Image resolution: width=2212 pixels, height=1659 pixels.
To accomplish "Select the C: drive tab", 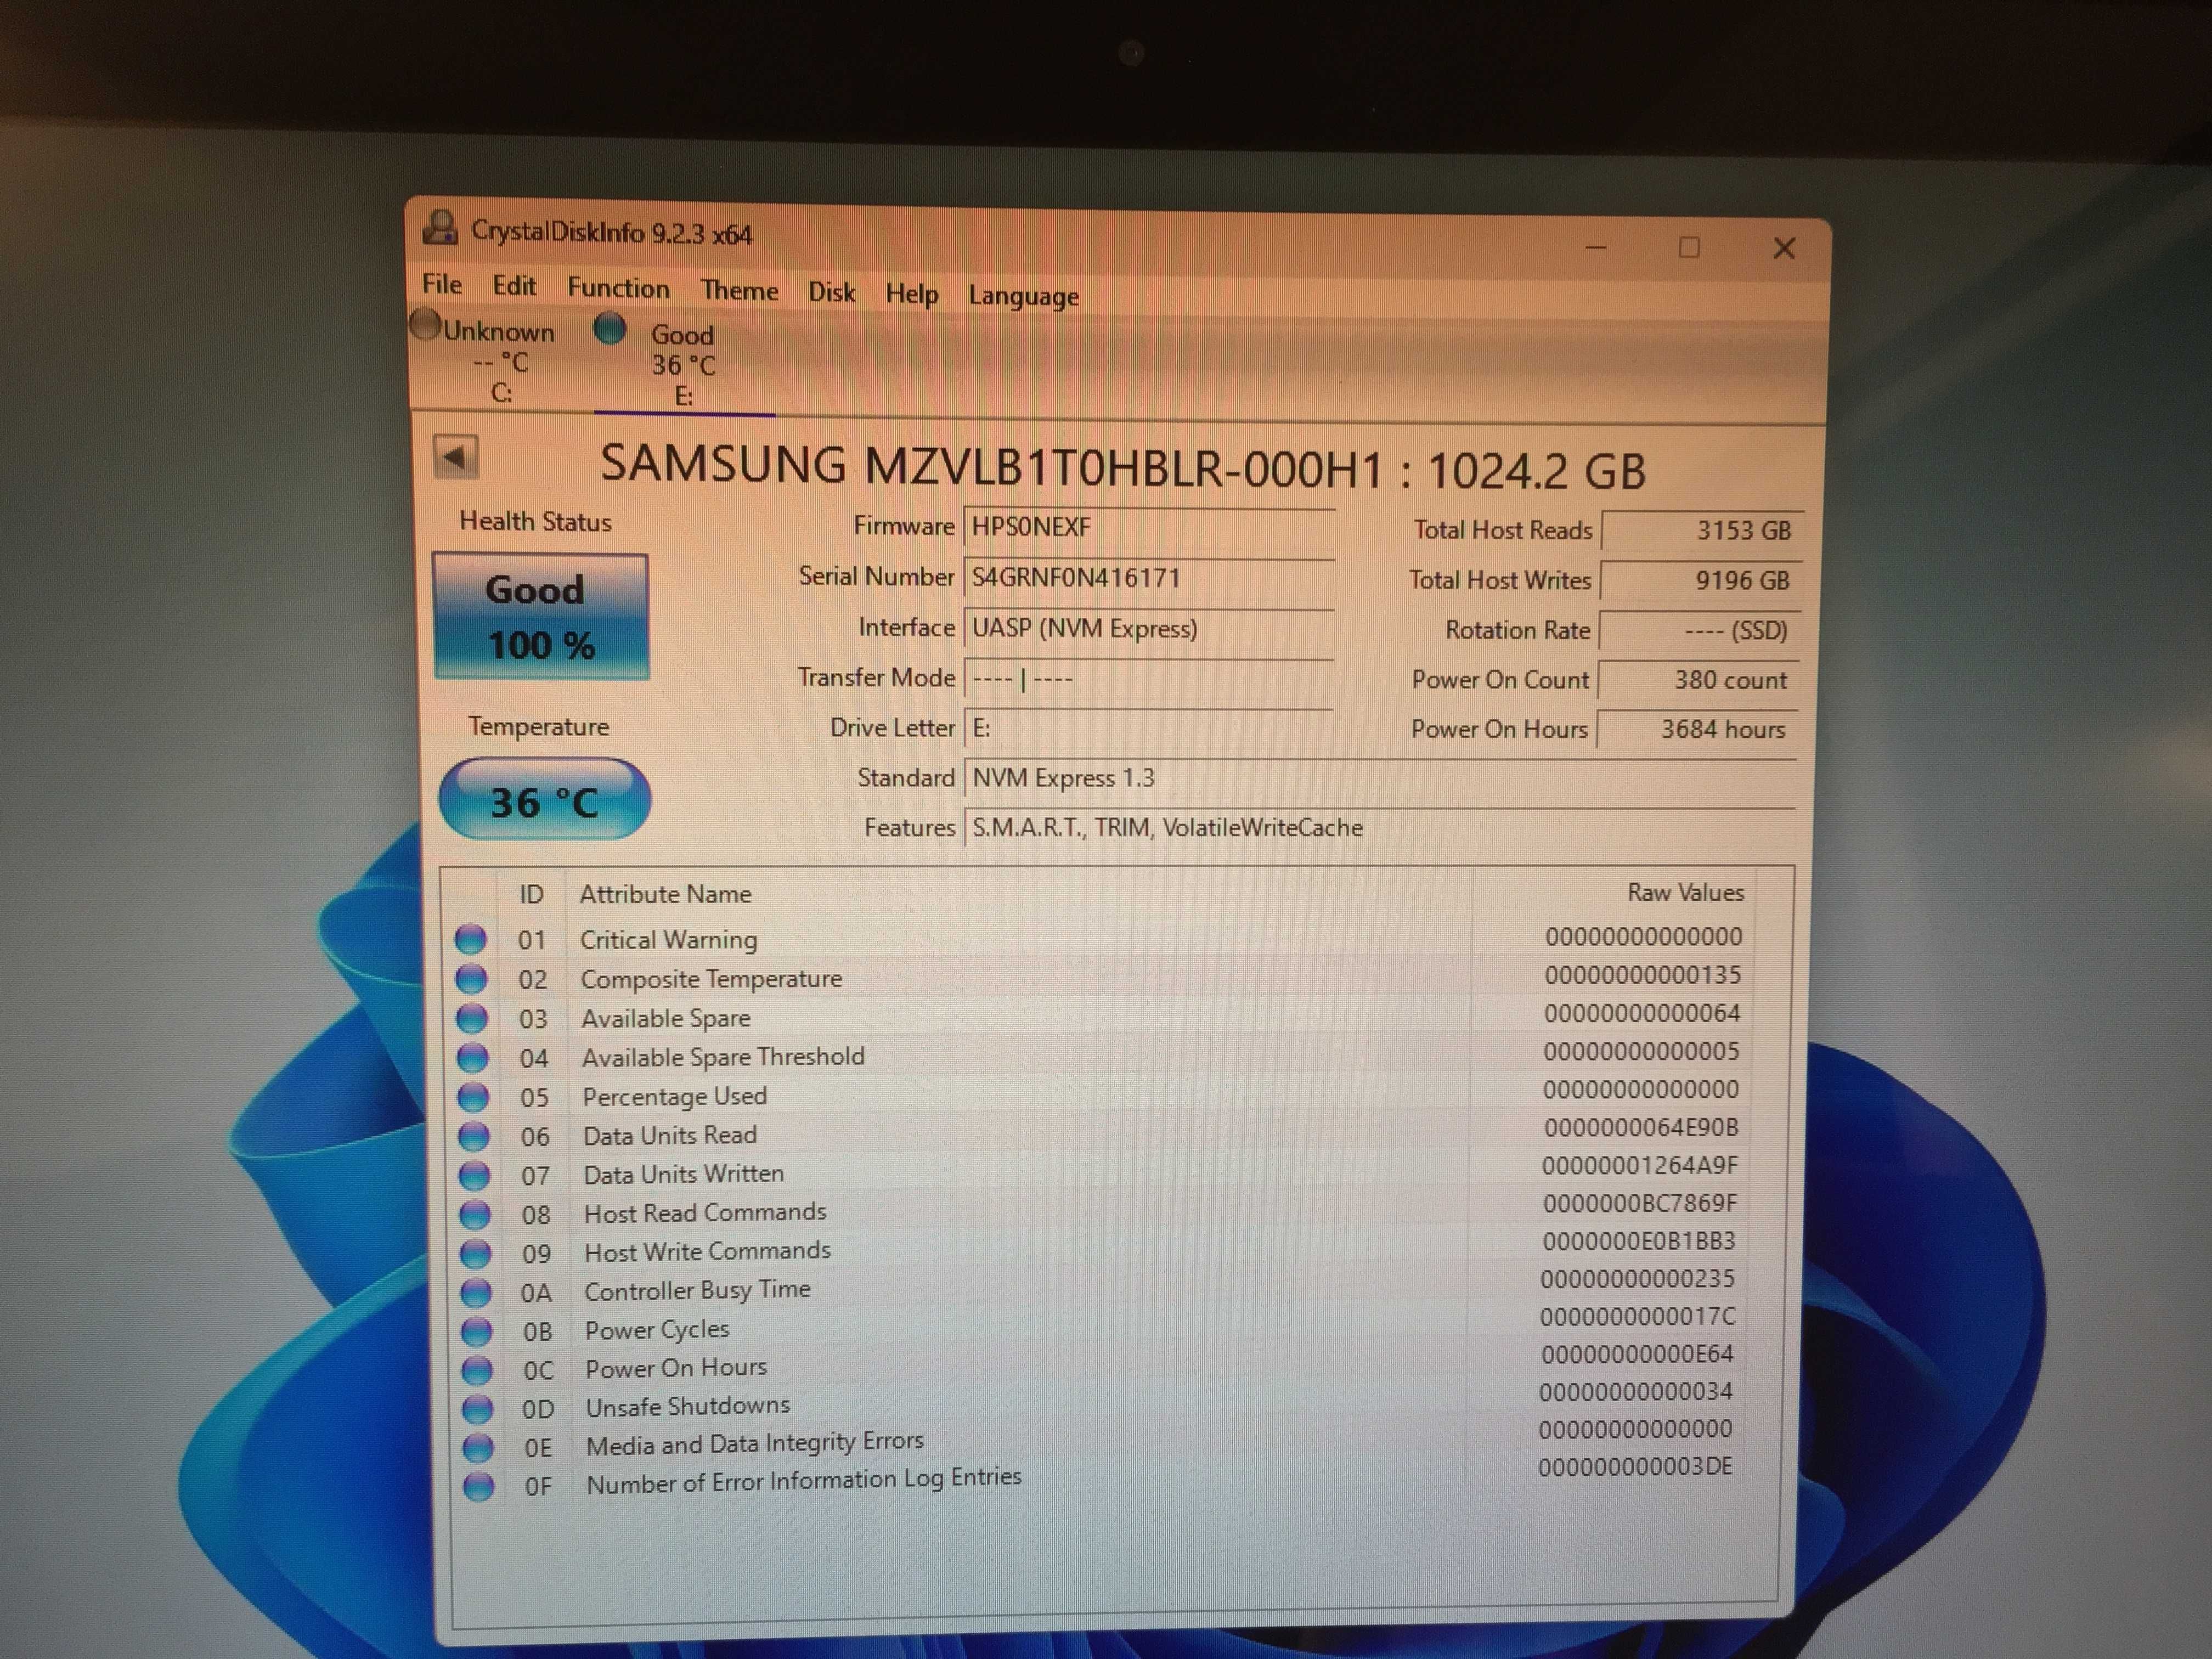I will 500,362.
